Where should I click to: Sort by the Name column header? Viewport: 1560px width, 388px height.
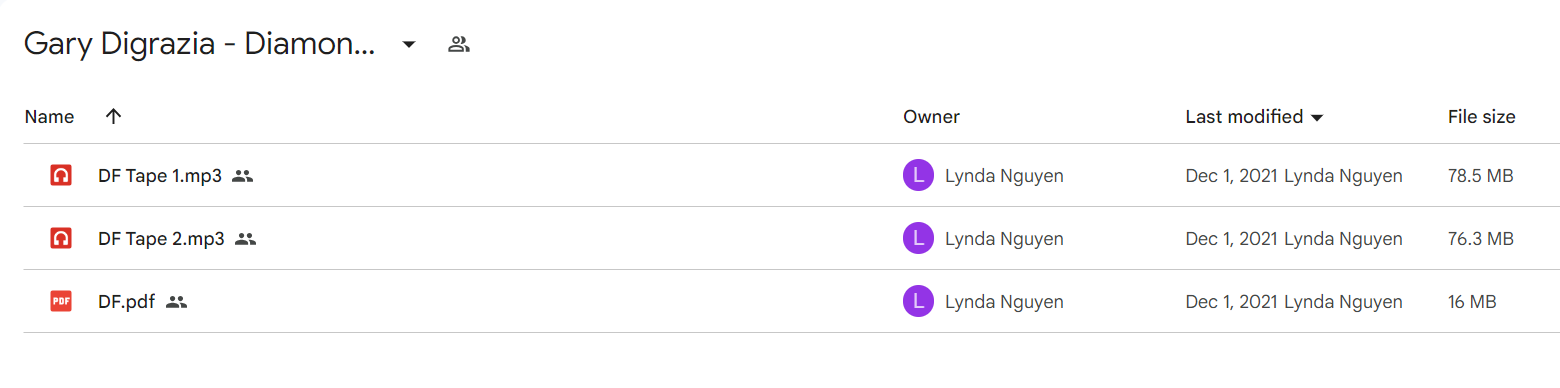[x=49, y=117]
